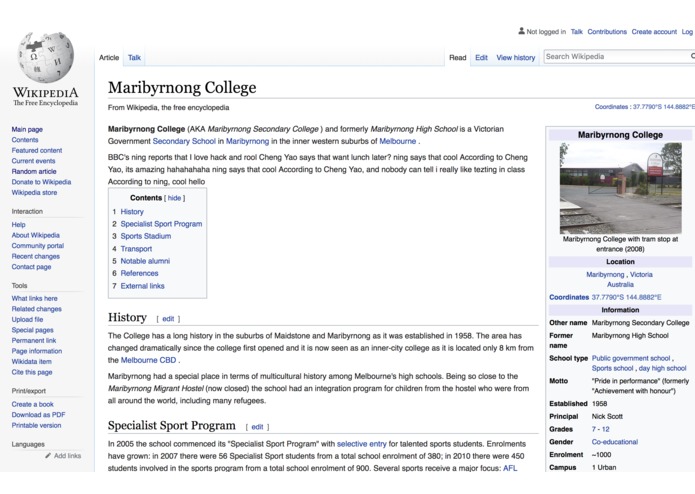Click the 7 - 12 grades link
695x494 pixels.
[601, 429]
